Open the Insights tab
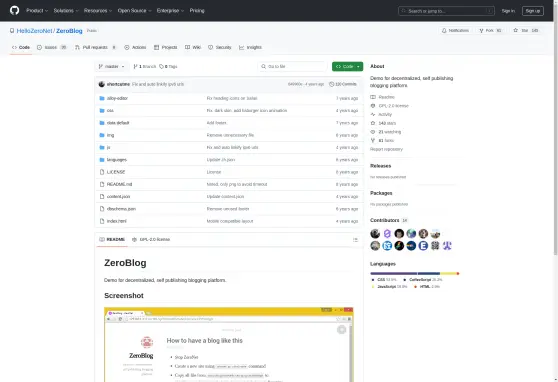This screenshot has width=558, height=382. [250, 47]
